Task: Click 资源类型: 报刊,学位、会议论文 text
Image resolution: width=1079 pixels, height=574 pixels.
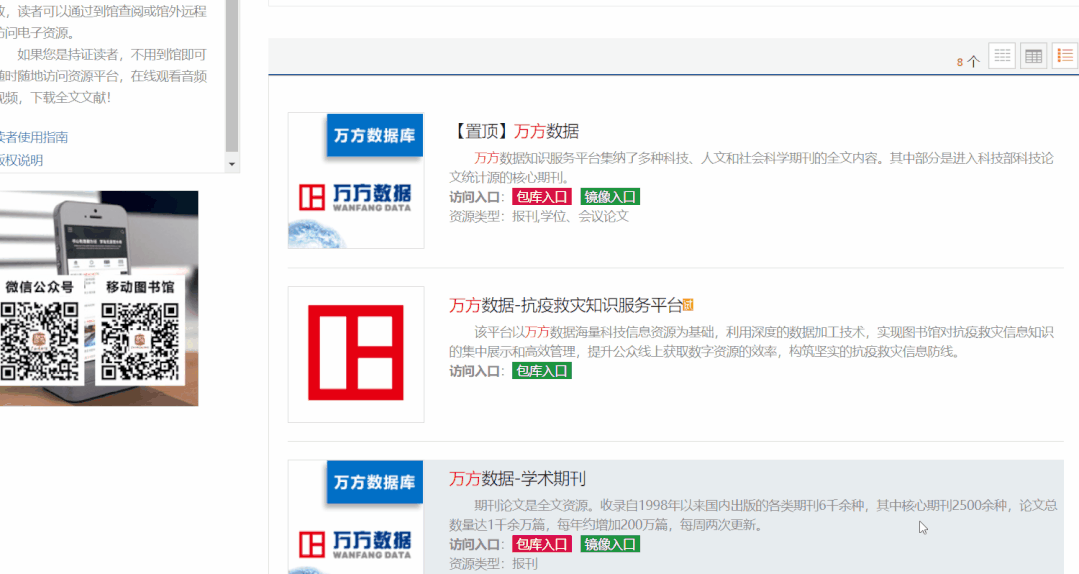Action: point(539,216)
